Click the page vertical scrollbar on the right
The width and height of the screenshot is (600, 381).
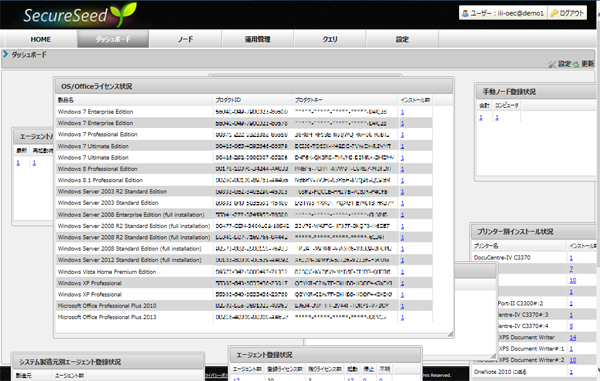click(x=598, y=191)
